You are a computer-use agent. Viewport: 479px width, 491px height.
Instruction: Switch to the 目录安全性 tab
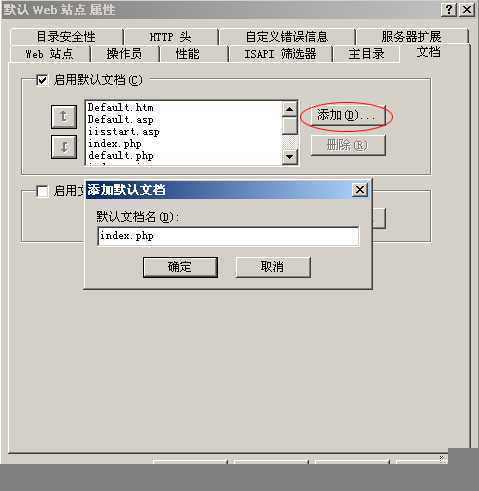point(66,37)
